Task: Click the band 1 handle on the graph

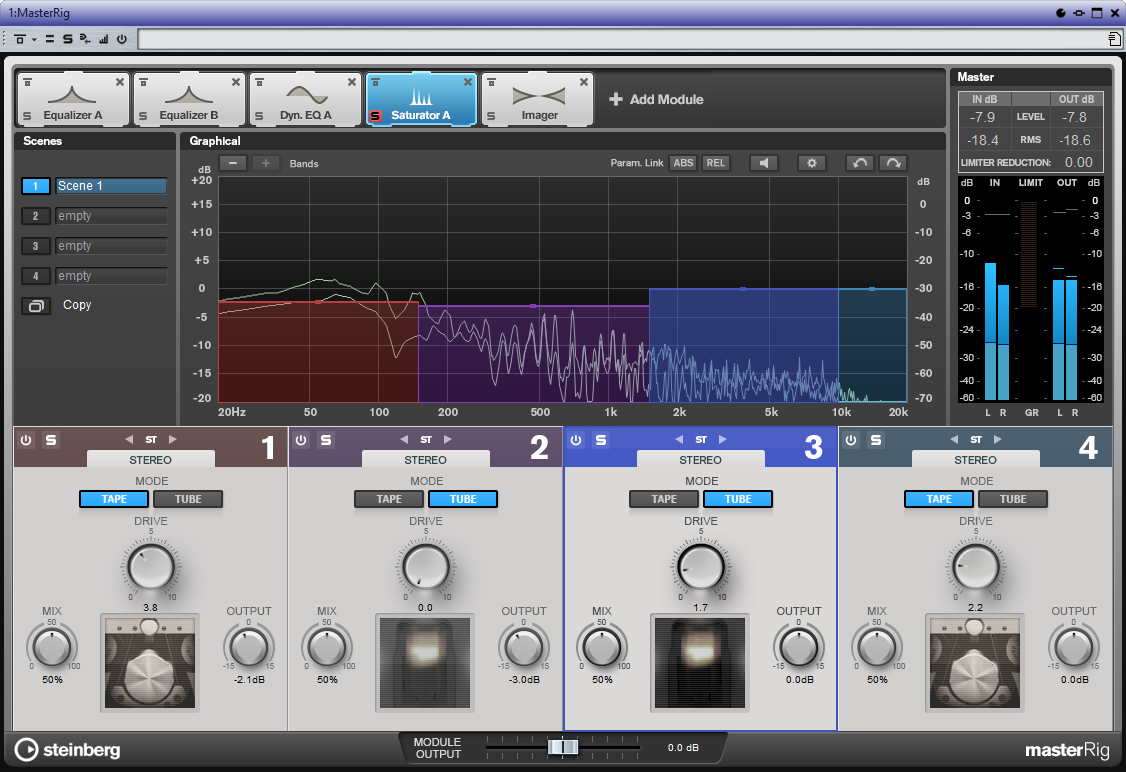Action: (318, 302)
